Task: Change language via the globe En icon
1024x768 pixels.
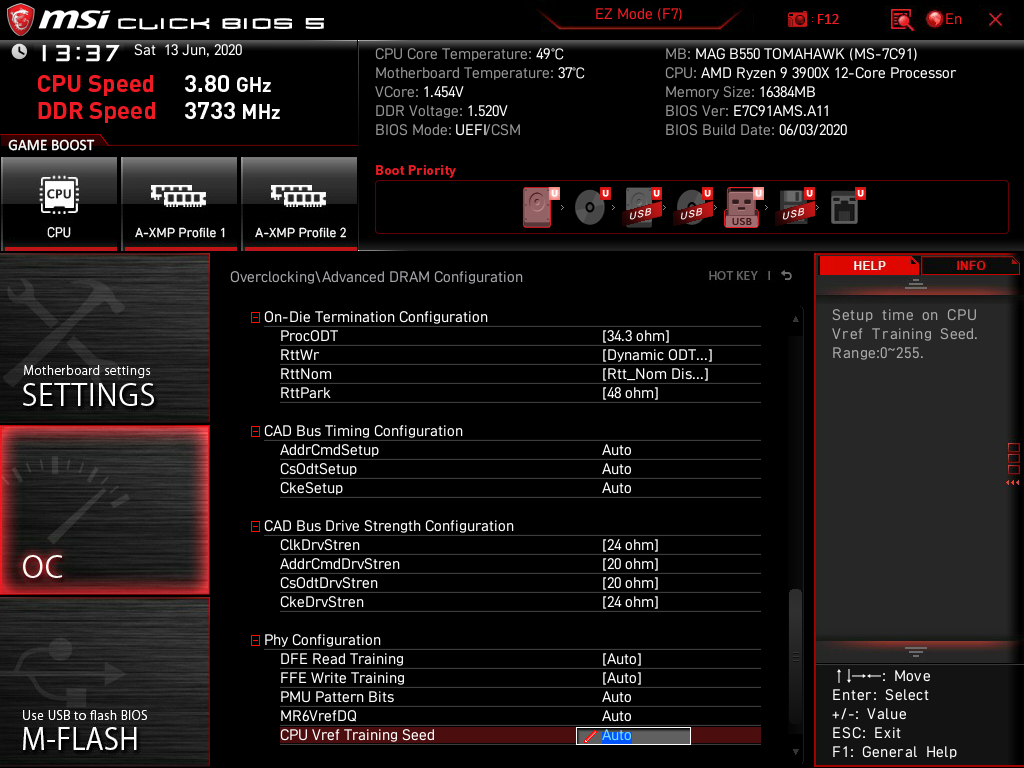Action: [x=944, y=19]
